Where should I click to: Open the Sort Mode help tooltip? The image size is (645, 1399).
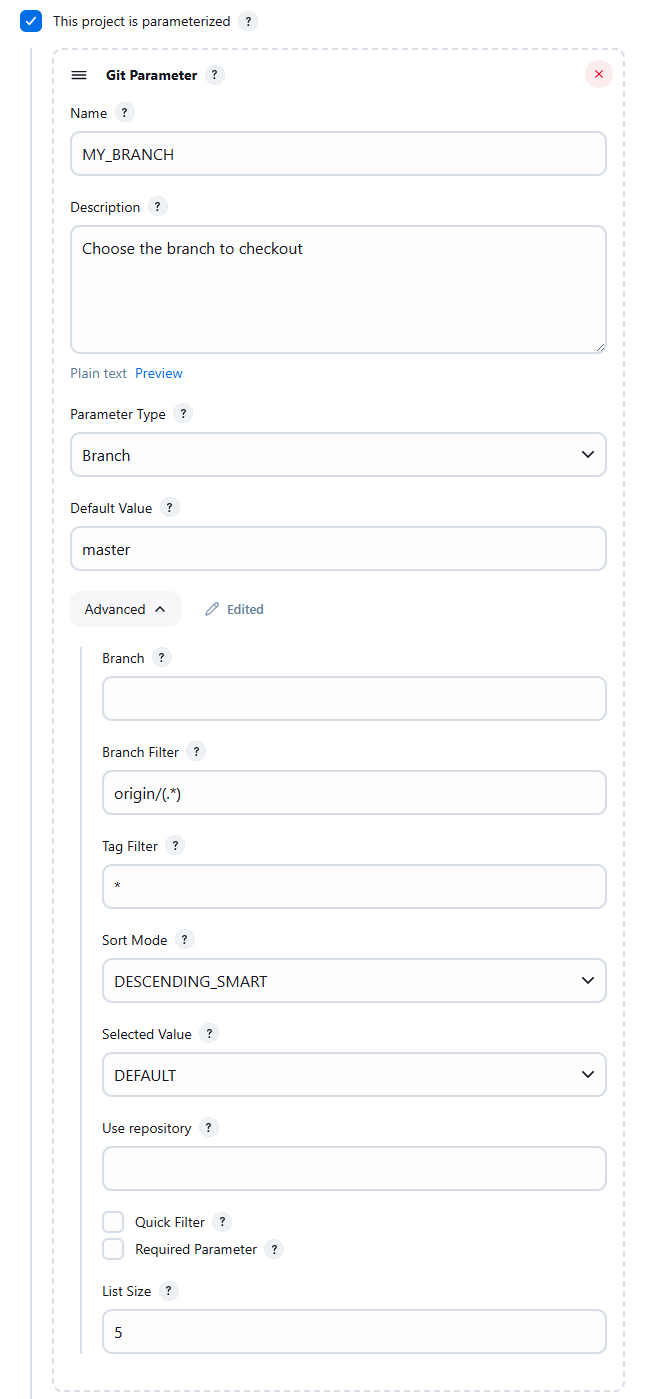point(184,939)
